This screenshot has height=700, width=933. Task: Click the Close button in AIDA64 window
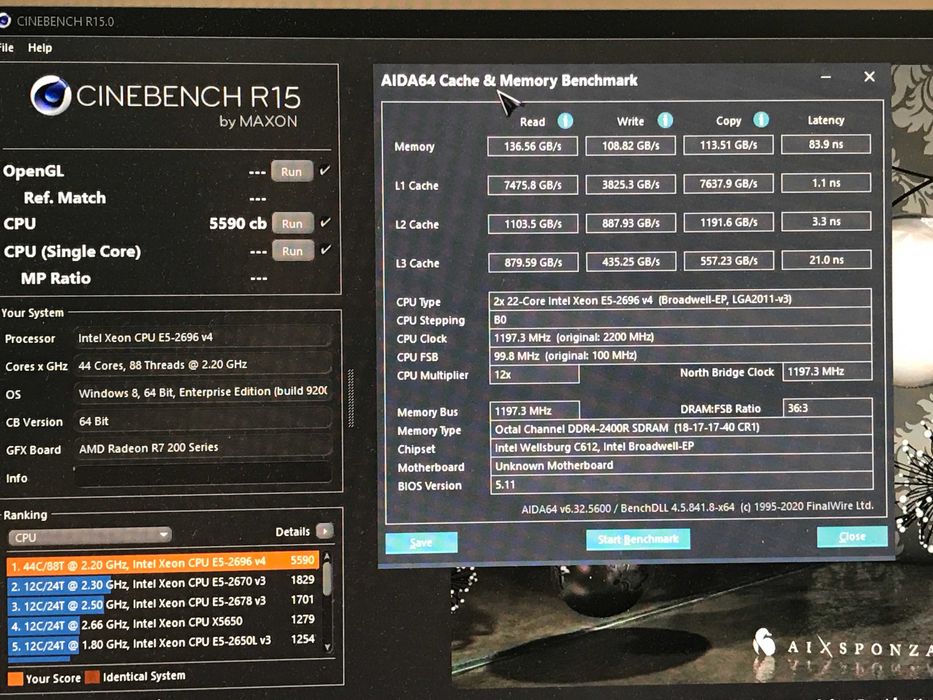(852, 537)
